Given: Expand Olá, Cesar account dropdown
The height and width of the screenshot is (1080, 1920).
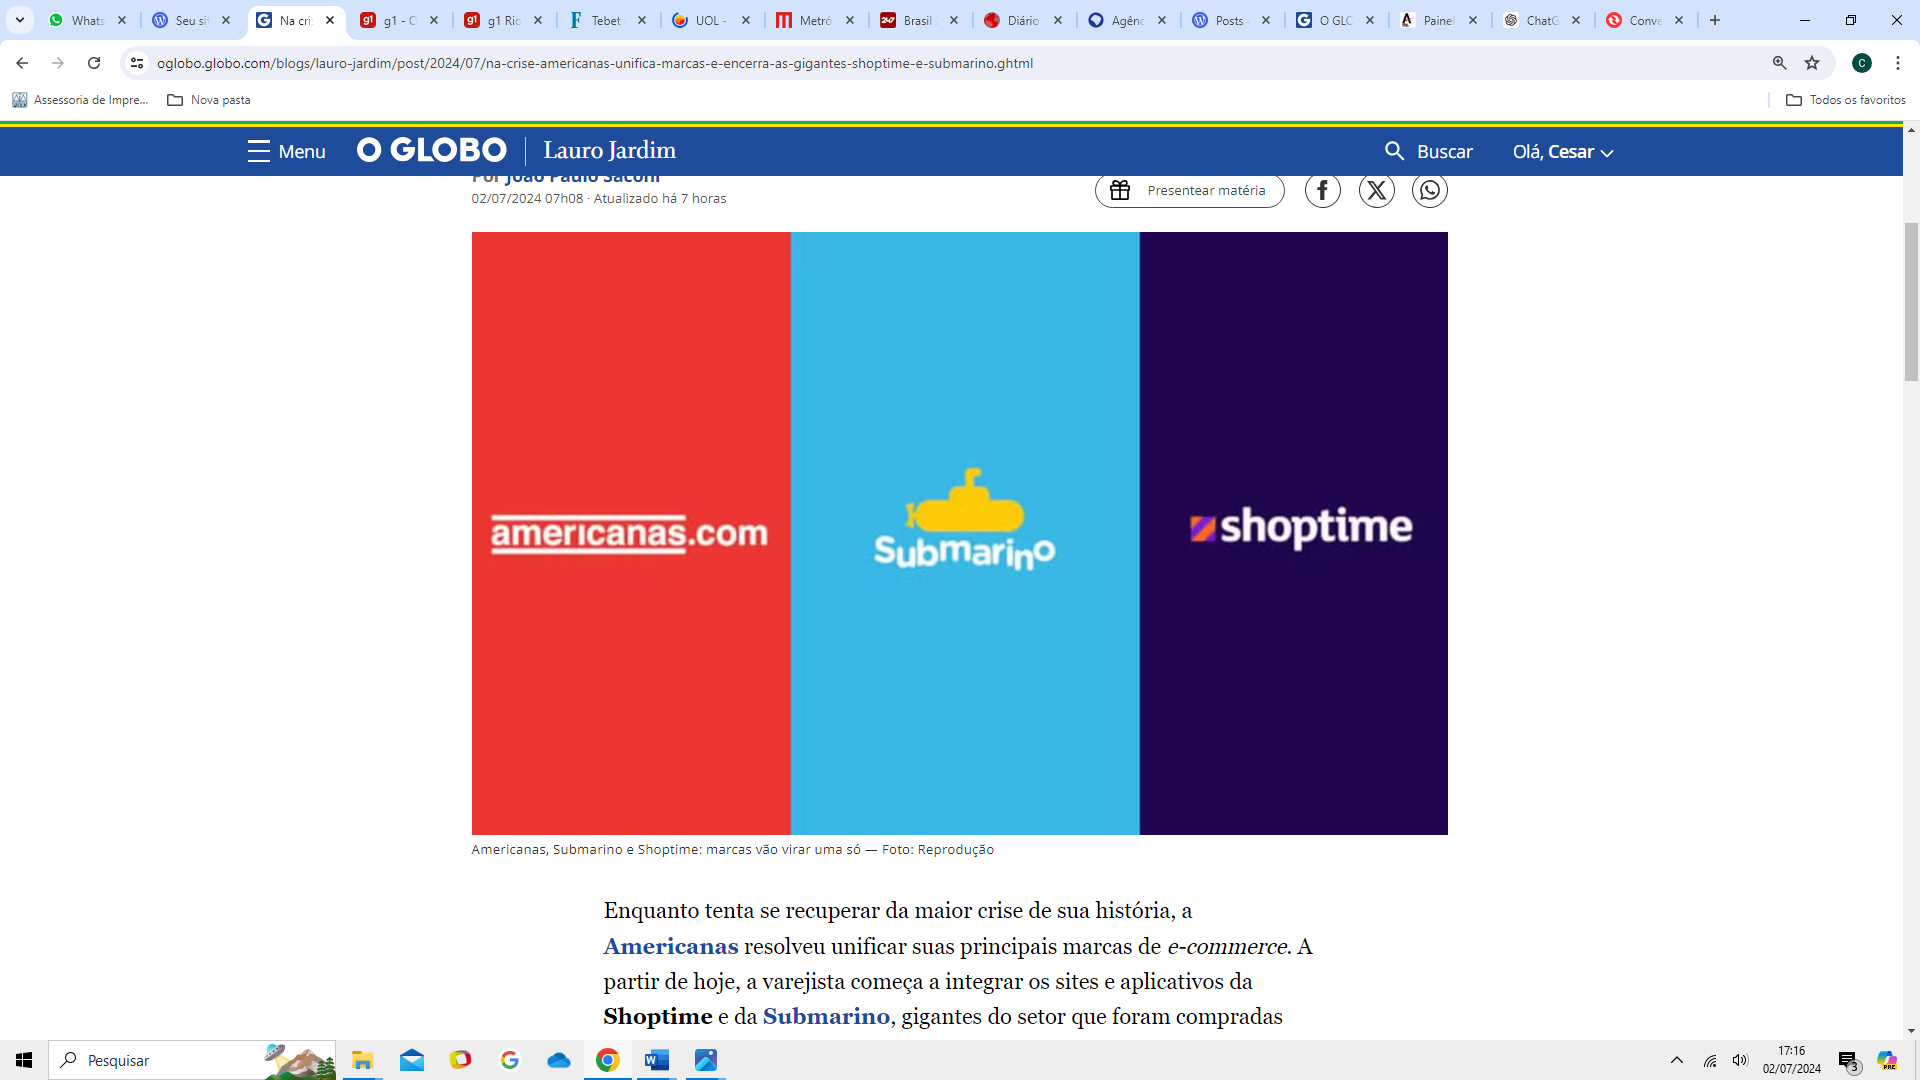Looking at the screenshot, I should point(1562,152).
